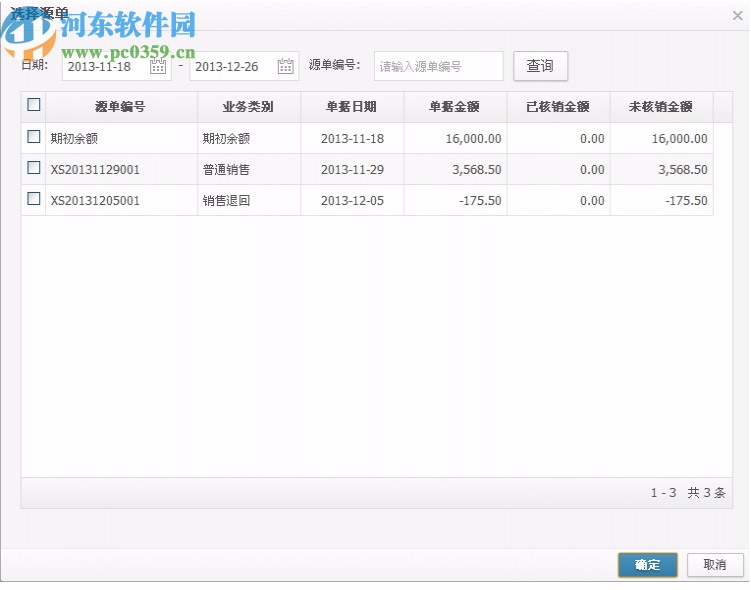
Task: Click the 未核销金额 cell 16,000.00
Action: click(x=661, y=138)
